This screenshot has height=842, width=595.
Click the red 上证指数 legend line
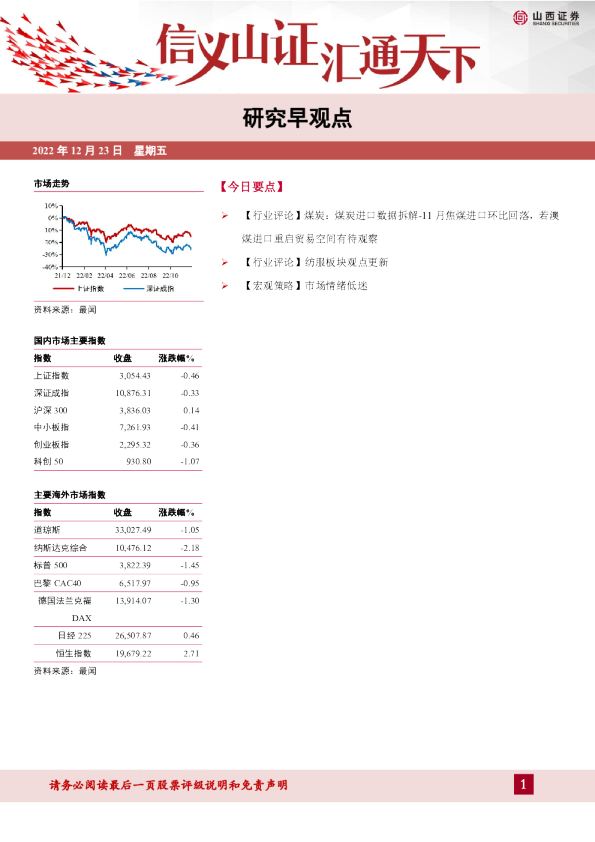(63, 289)
